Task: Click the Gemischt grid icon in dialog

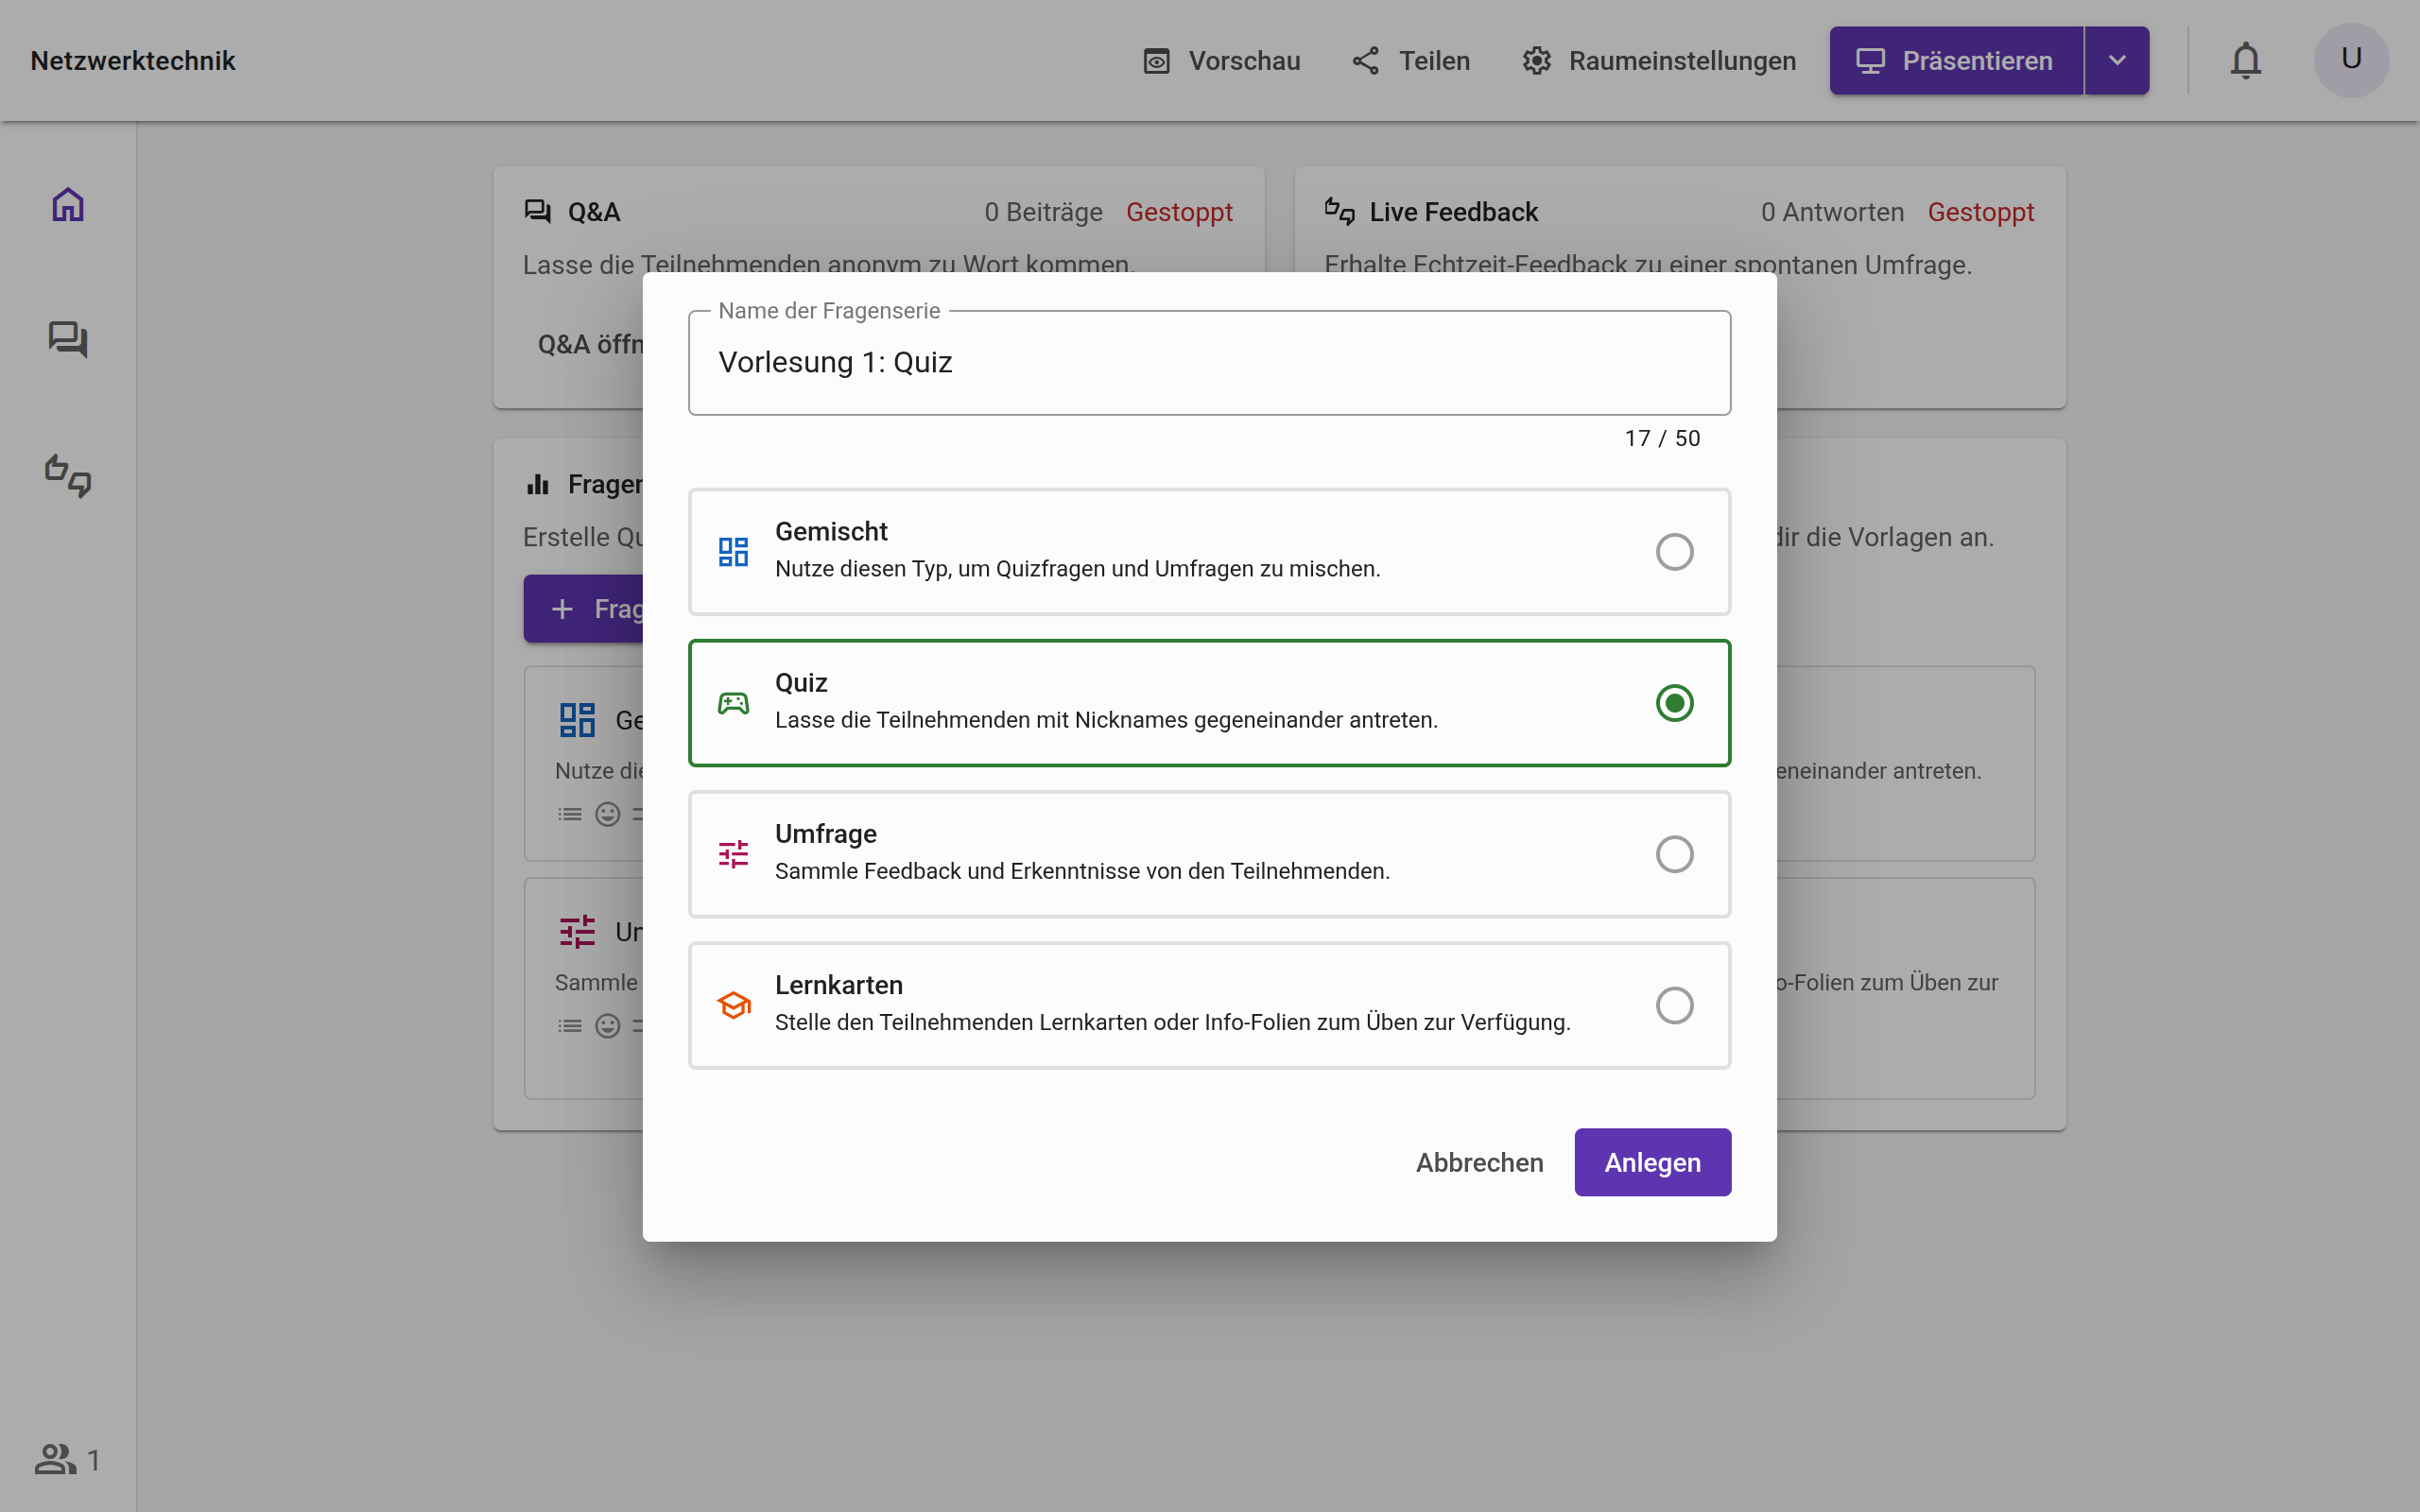Action: [733, 551]
